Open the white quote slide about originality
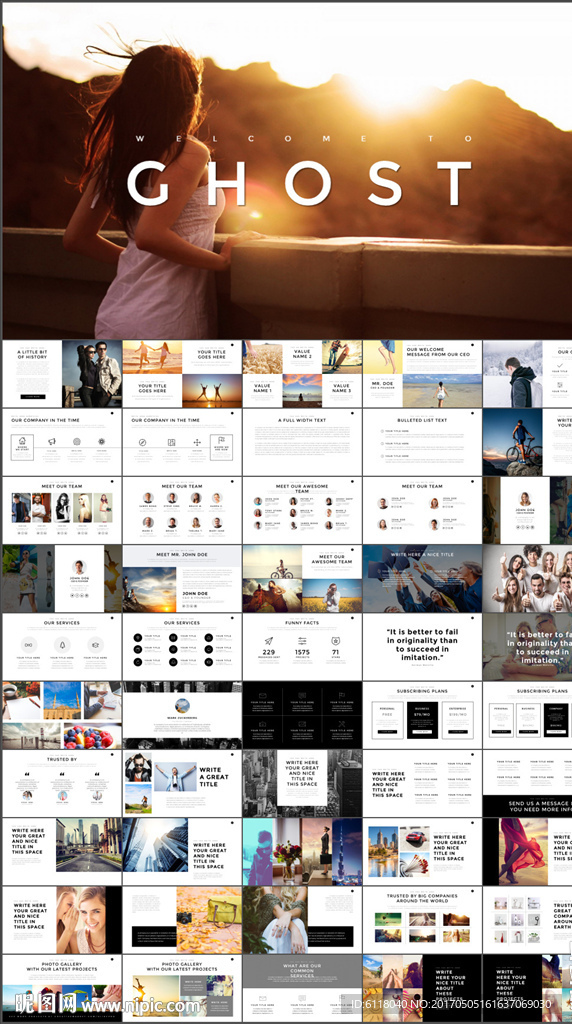The image size is (572, 1024). [x=422, y=647]
